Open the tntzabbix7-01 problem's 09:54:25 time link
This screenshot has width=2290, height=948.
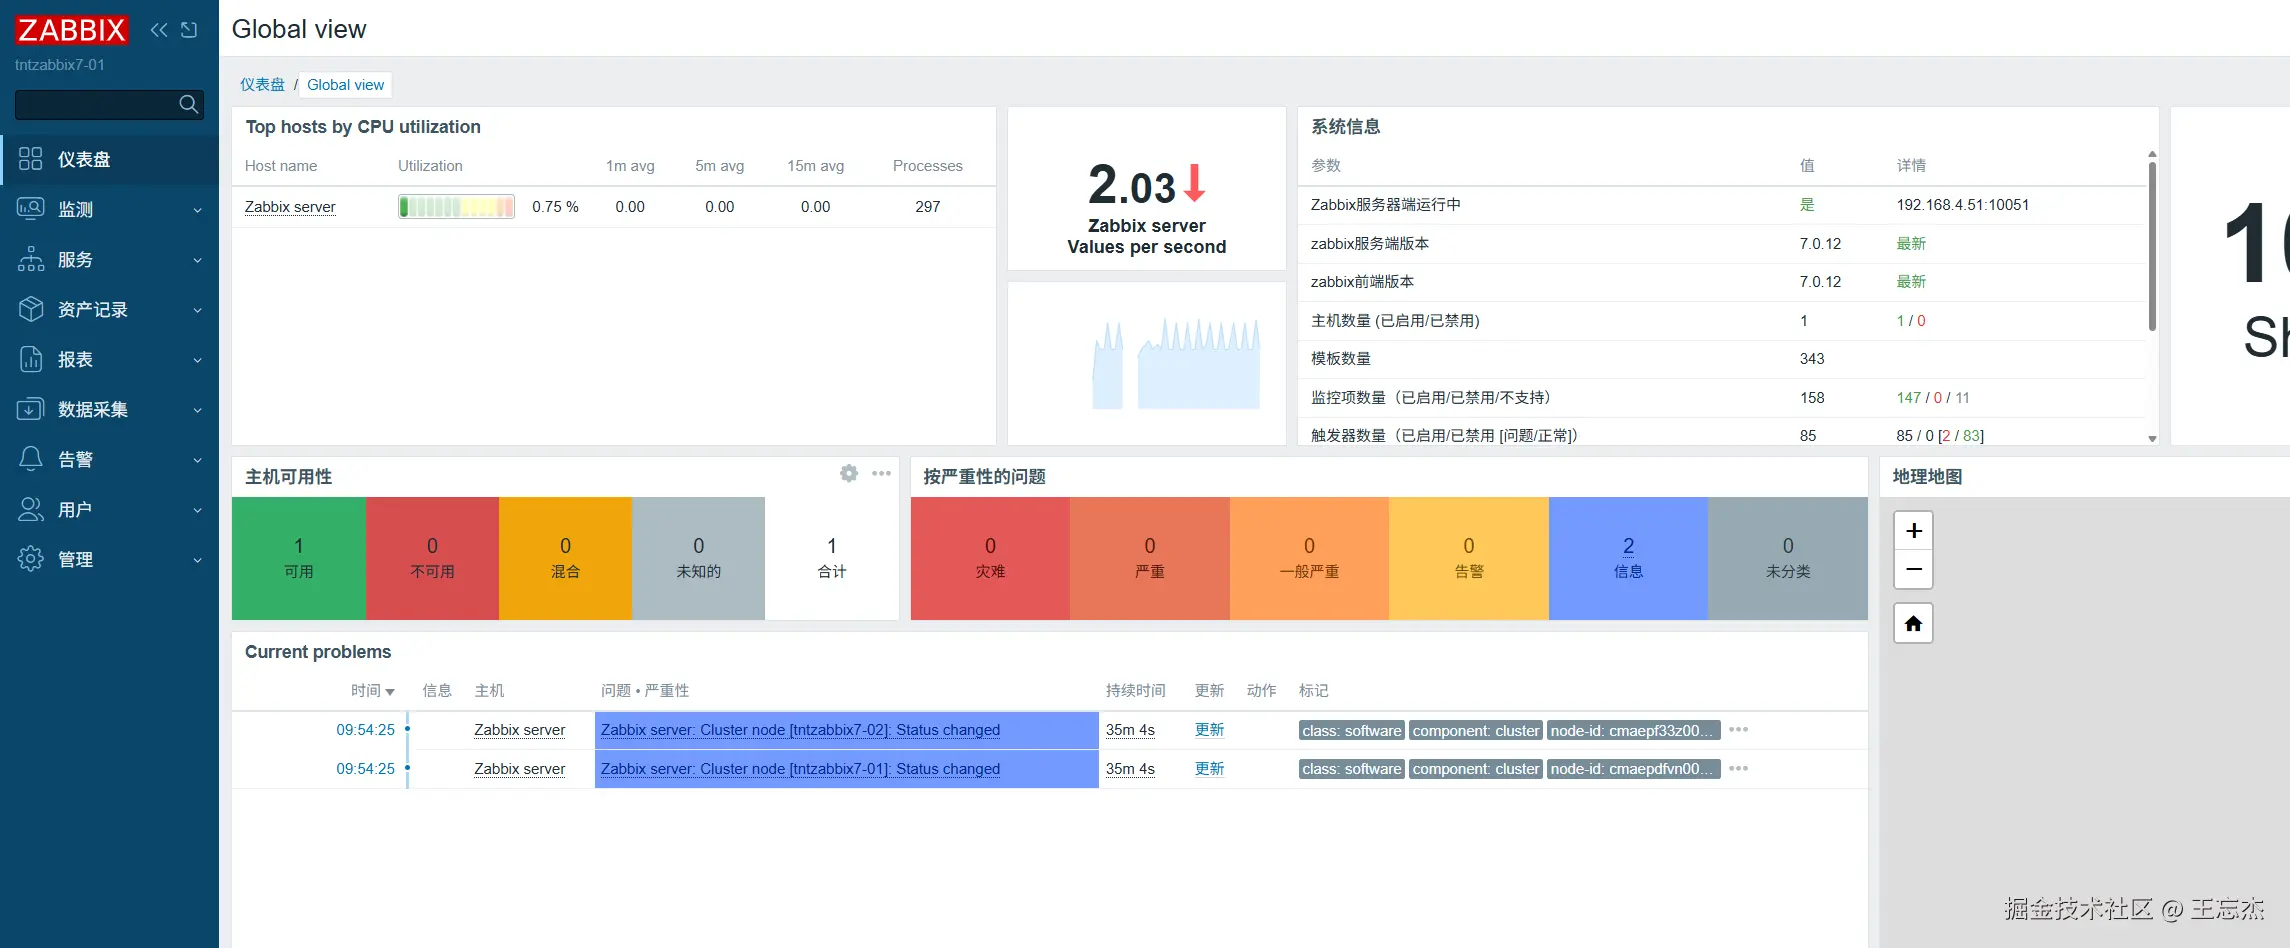(365, 769)
